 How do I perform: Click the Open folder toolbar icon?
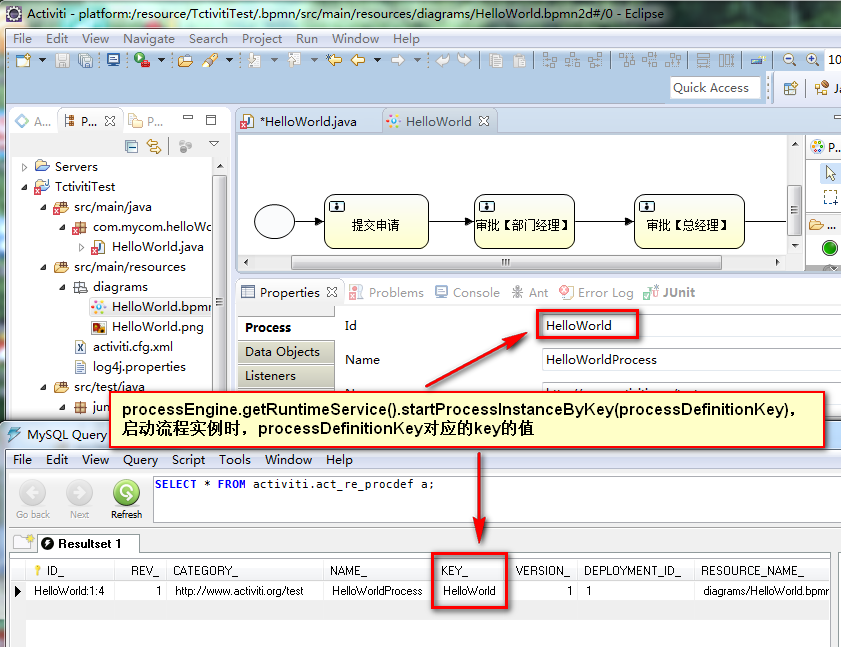185,61
